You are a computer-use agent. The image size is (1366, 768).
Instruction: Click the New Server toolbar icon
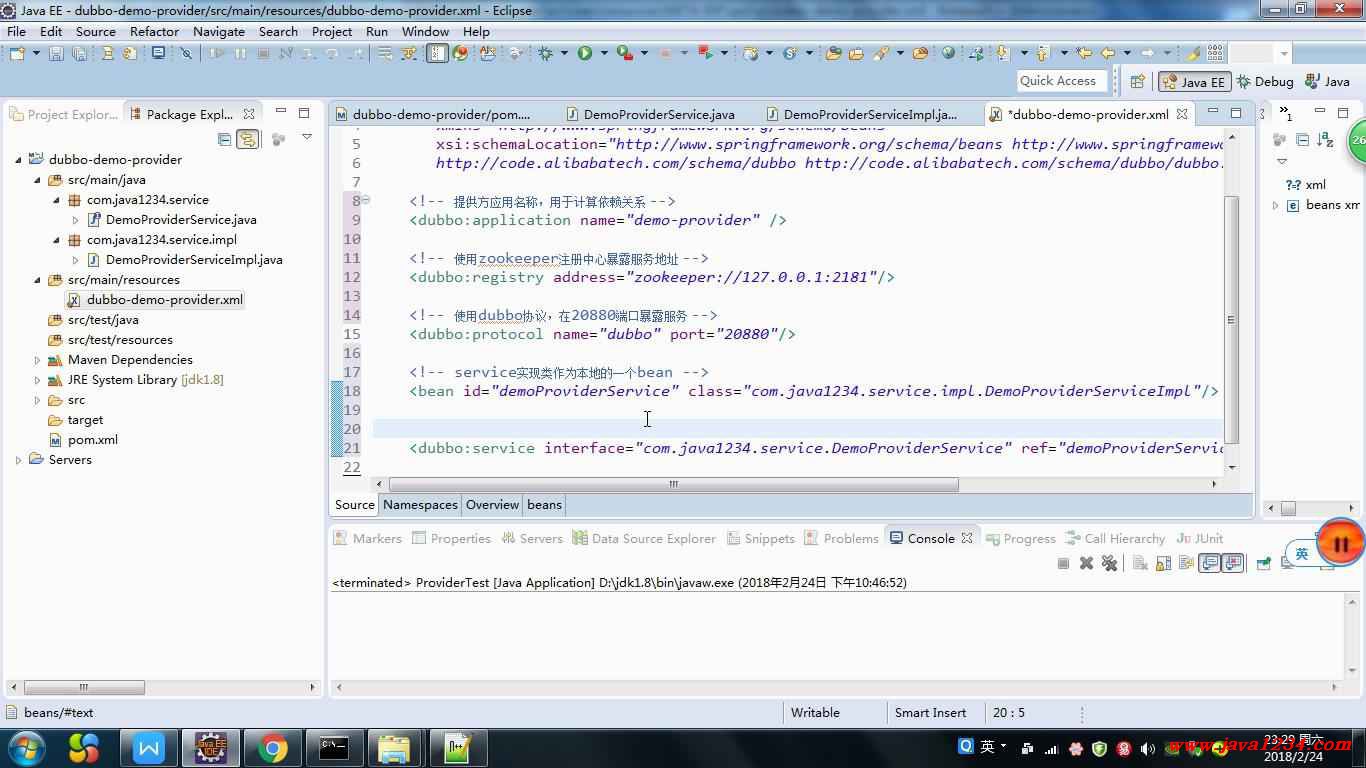pyautogui.click(x=751, y=53)
